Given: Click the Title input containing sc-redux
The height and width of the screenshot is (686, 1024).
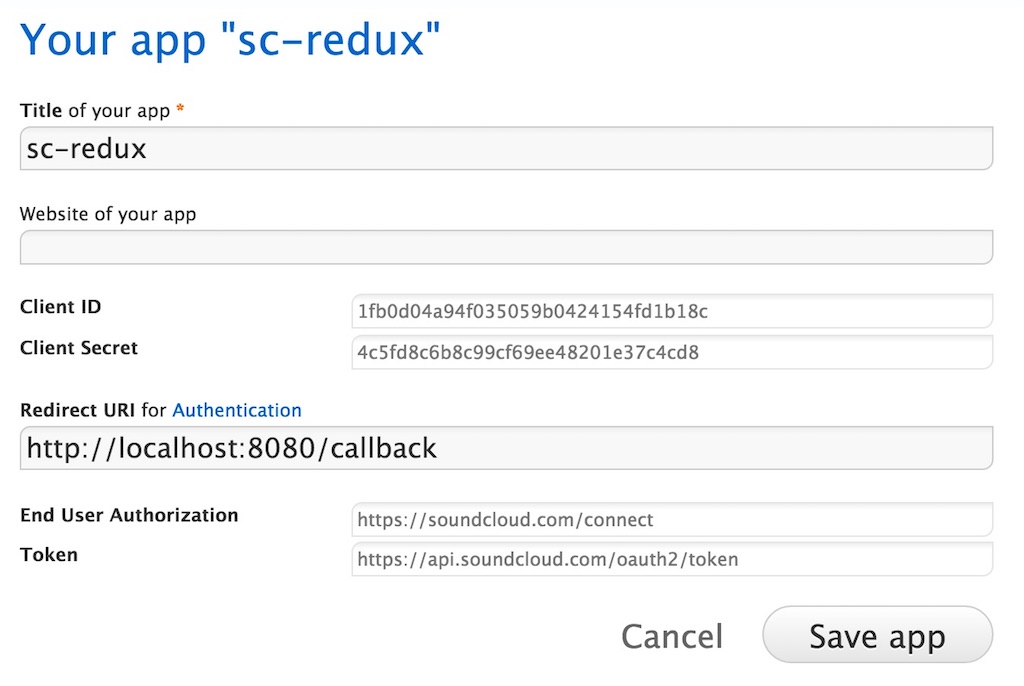Looking at the screenshot, I should 506,149.
